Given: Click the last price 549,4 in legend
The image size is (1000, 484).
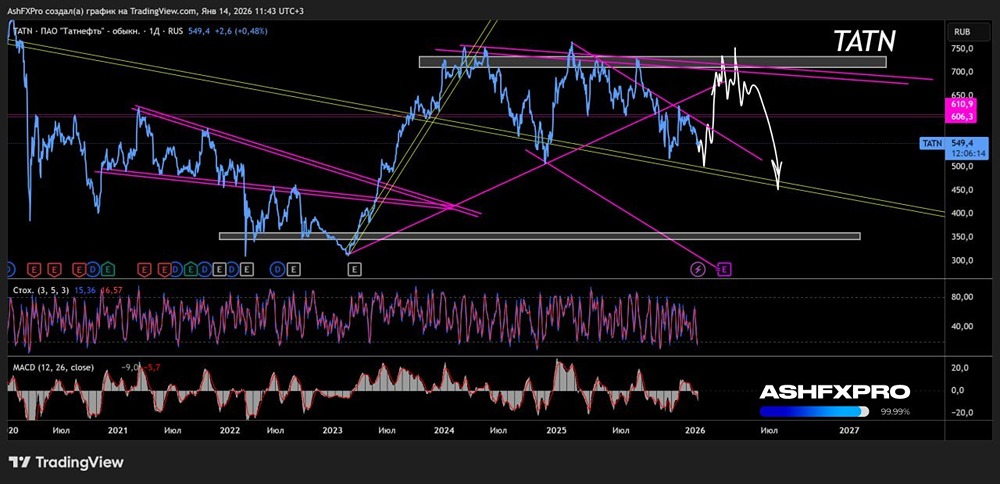Looking at the screenshot, I should [x=198, y=31].
